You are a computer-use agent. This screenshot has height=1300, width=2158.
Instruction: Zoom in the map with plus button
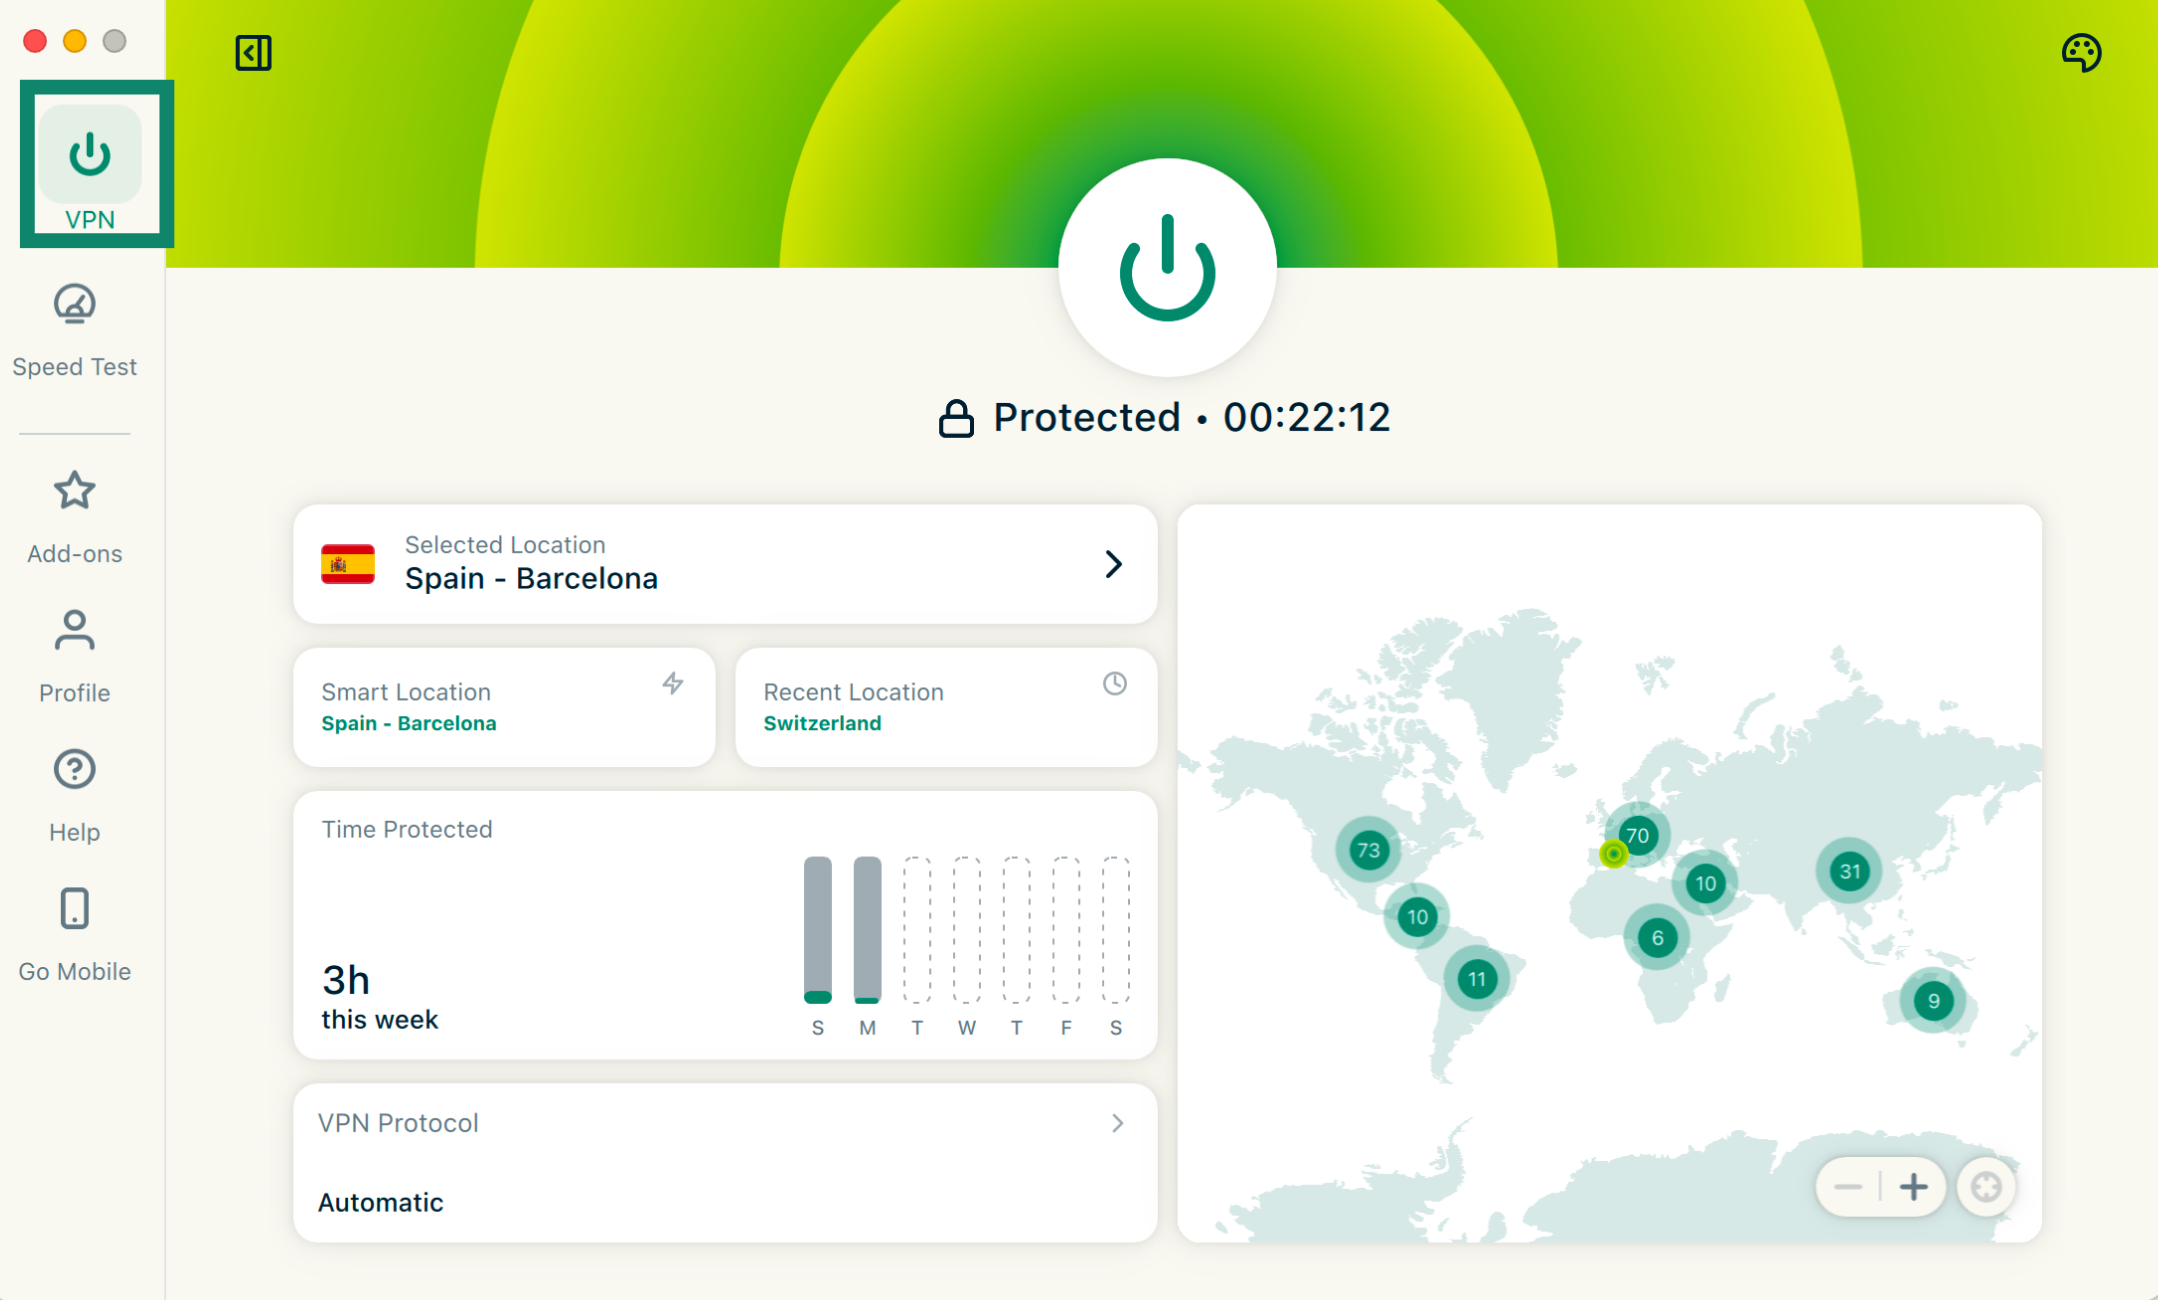coord(1913,1187)
